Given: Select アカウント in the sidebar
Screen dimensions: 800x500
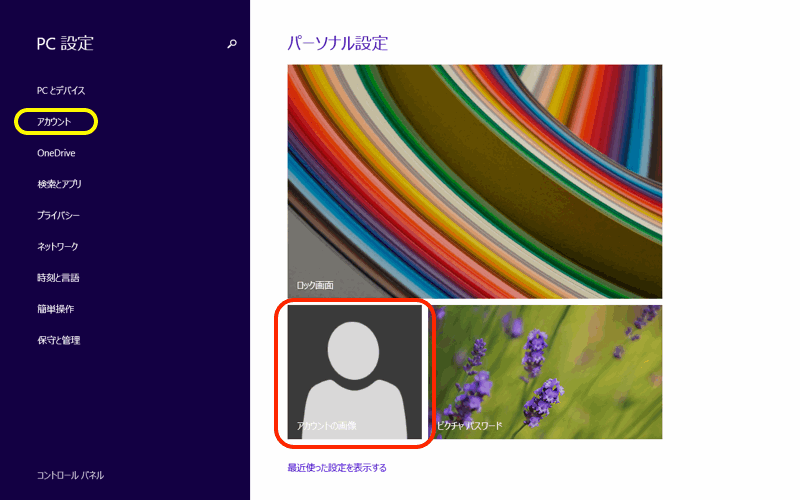Looking at the screenshot, I should (55, 122).
